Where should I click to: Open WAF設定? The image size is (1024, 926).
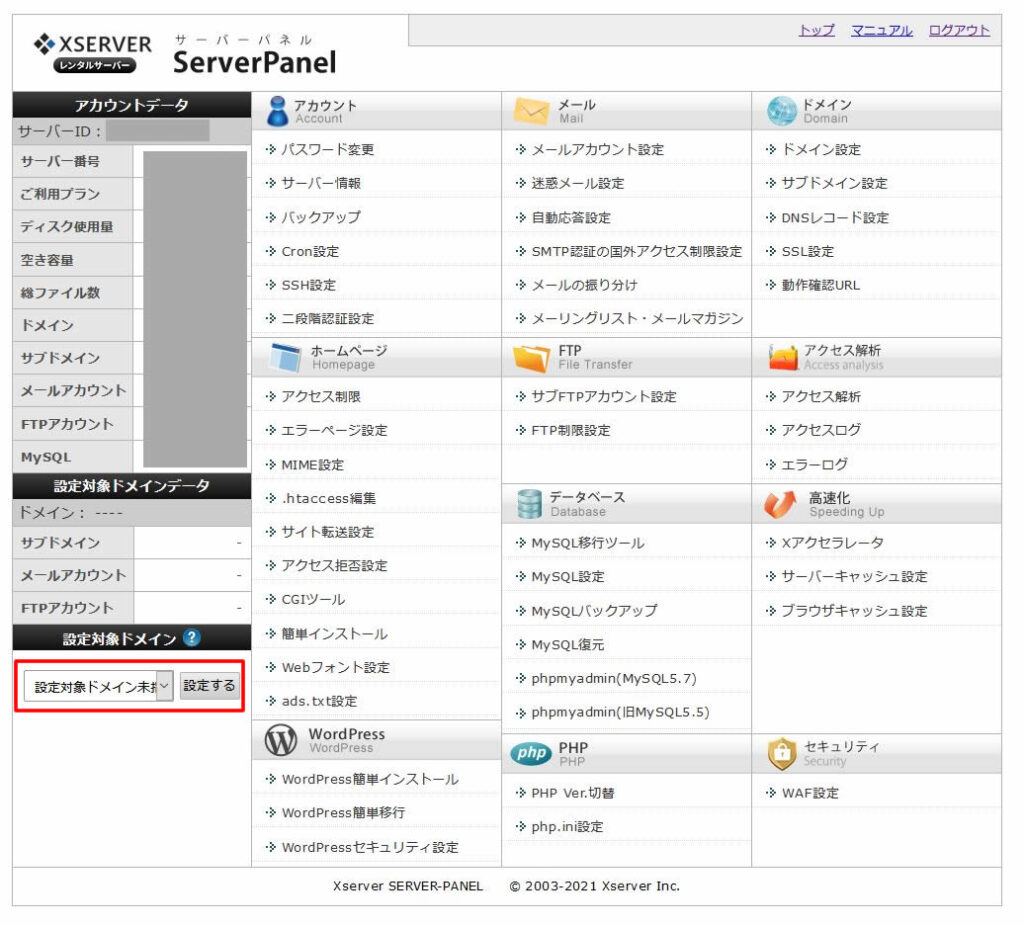pos(810,793)
